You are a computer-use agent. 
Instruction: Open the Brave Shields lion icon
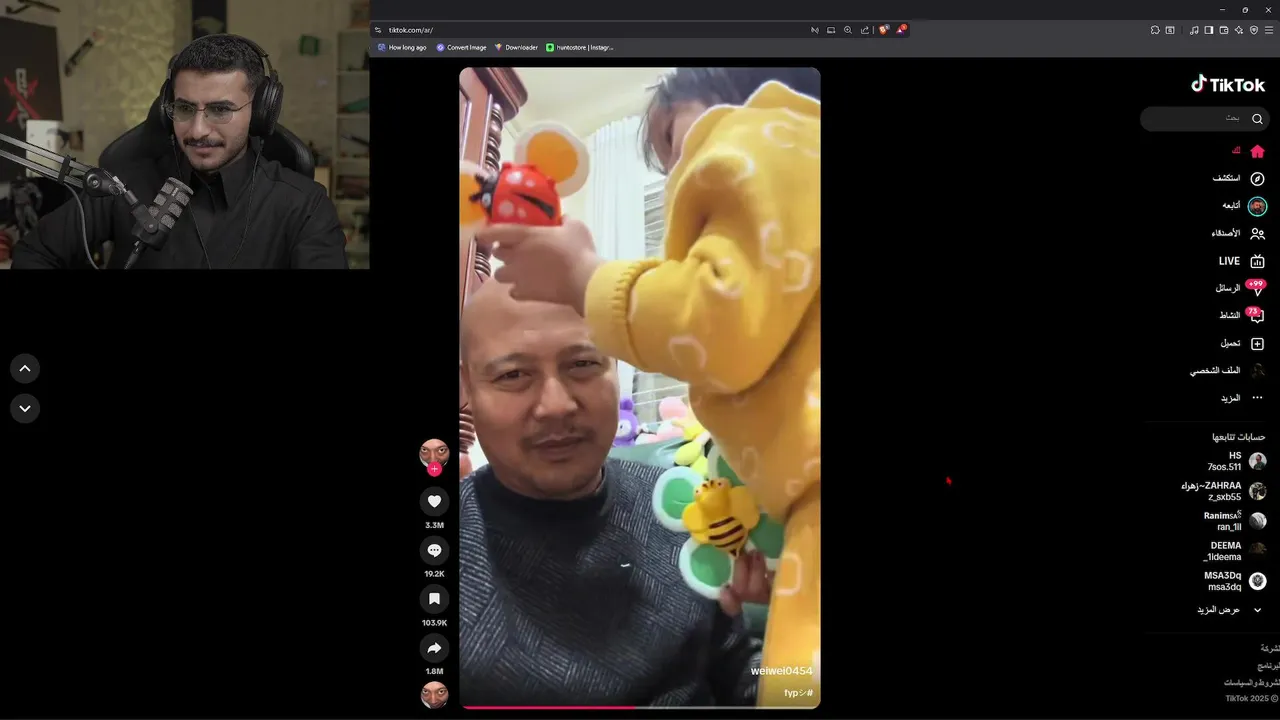click(884, 29)
